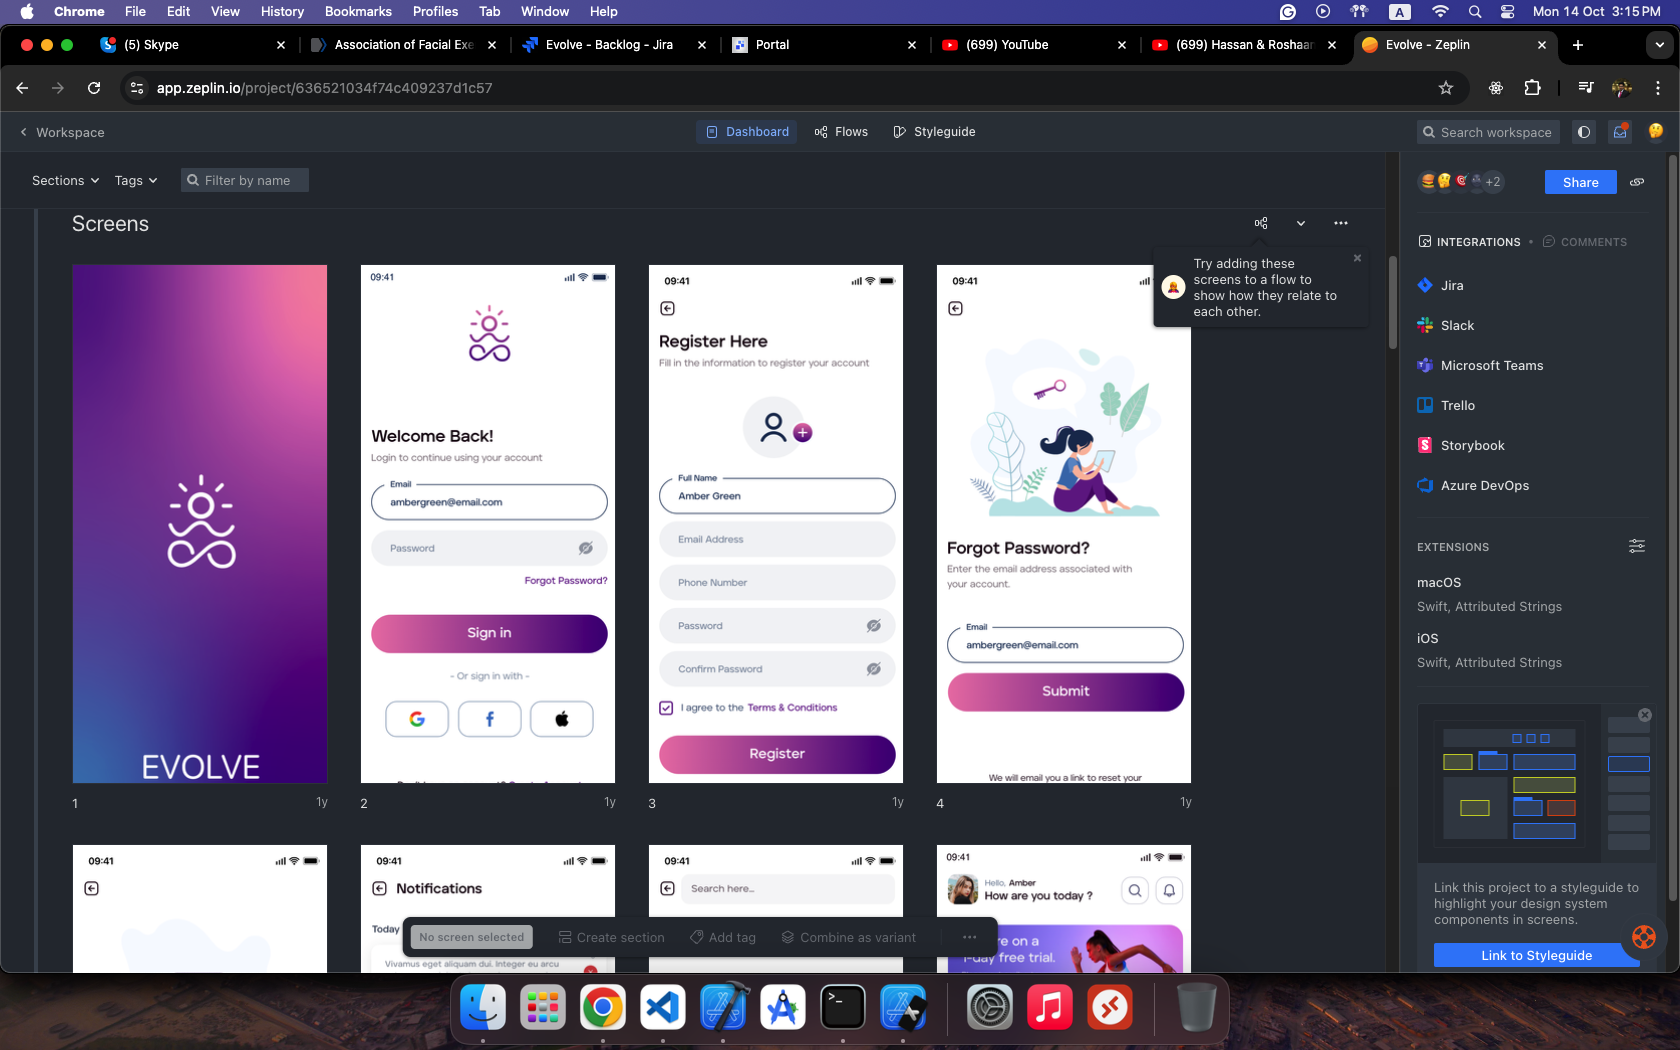Focus the Filter by name field

pos(245,181)
